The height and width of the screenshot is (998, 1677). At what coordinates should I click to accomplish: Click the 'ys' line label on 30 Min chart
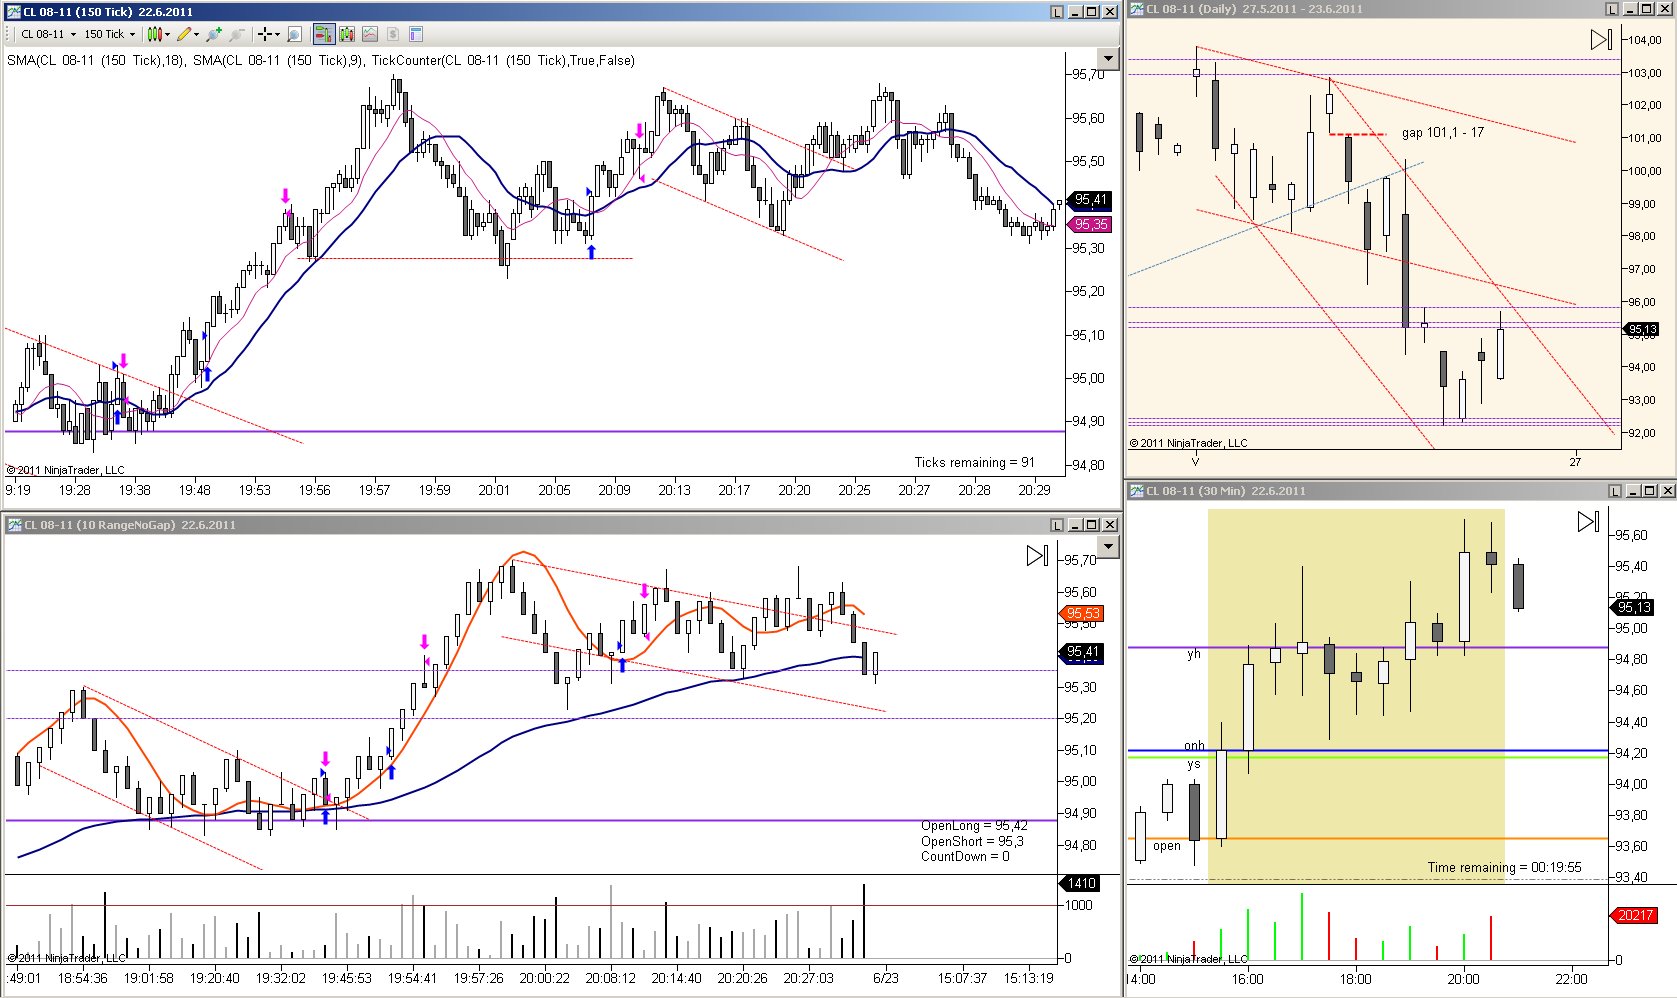point(1193,764)
